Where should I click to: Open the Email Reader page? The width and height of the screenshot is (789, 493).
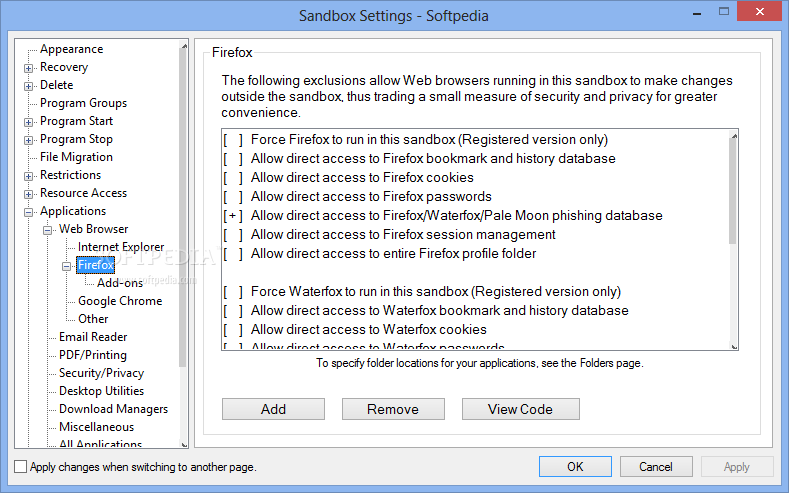pyautogui.click(x=93, y=337)
